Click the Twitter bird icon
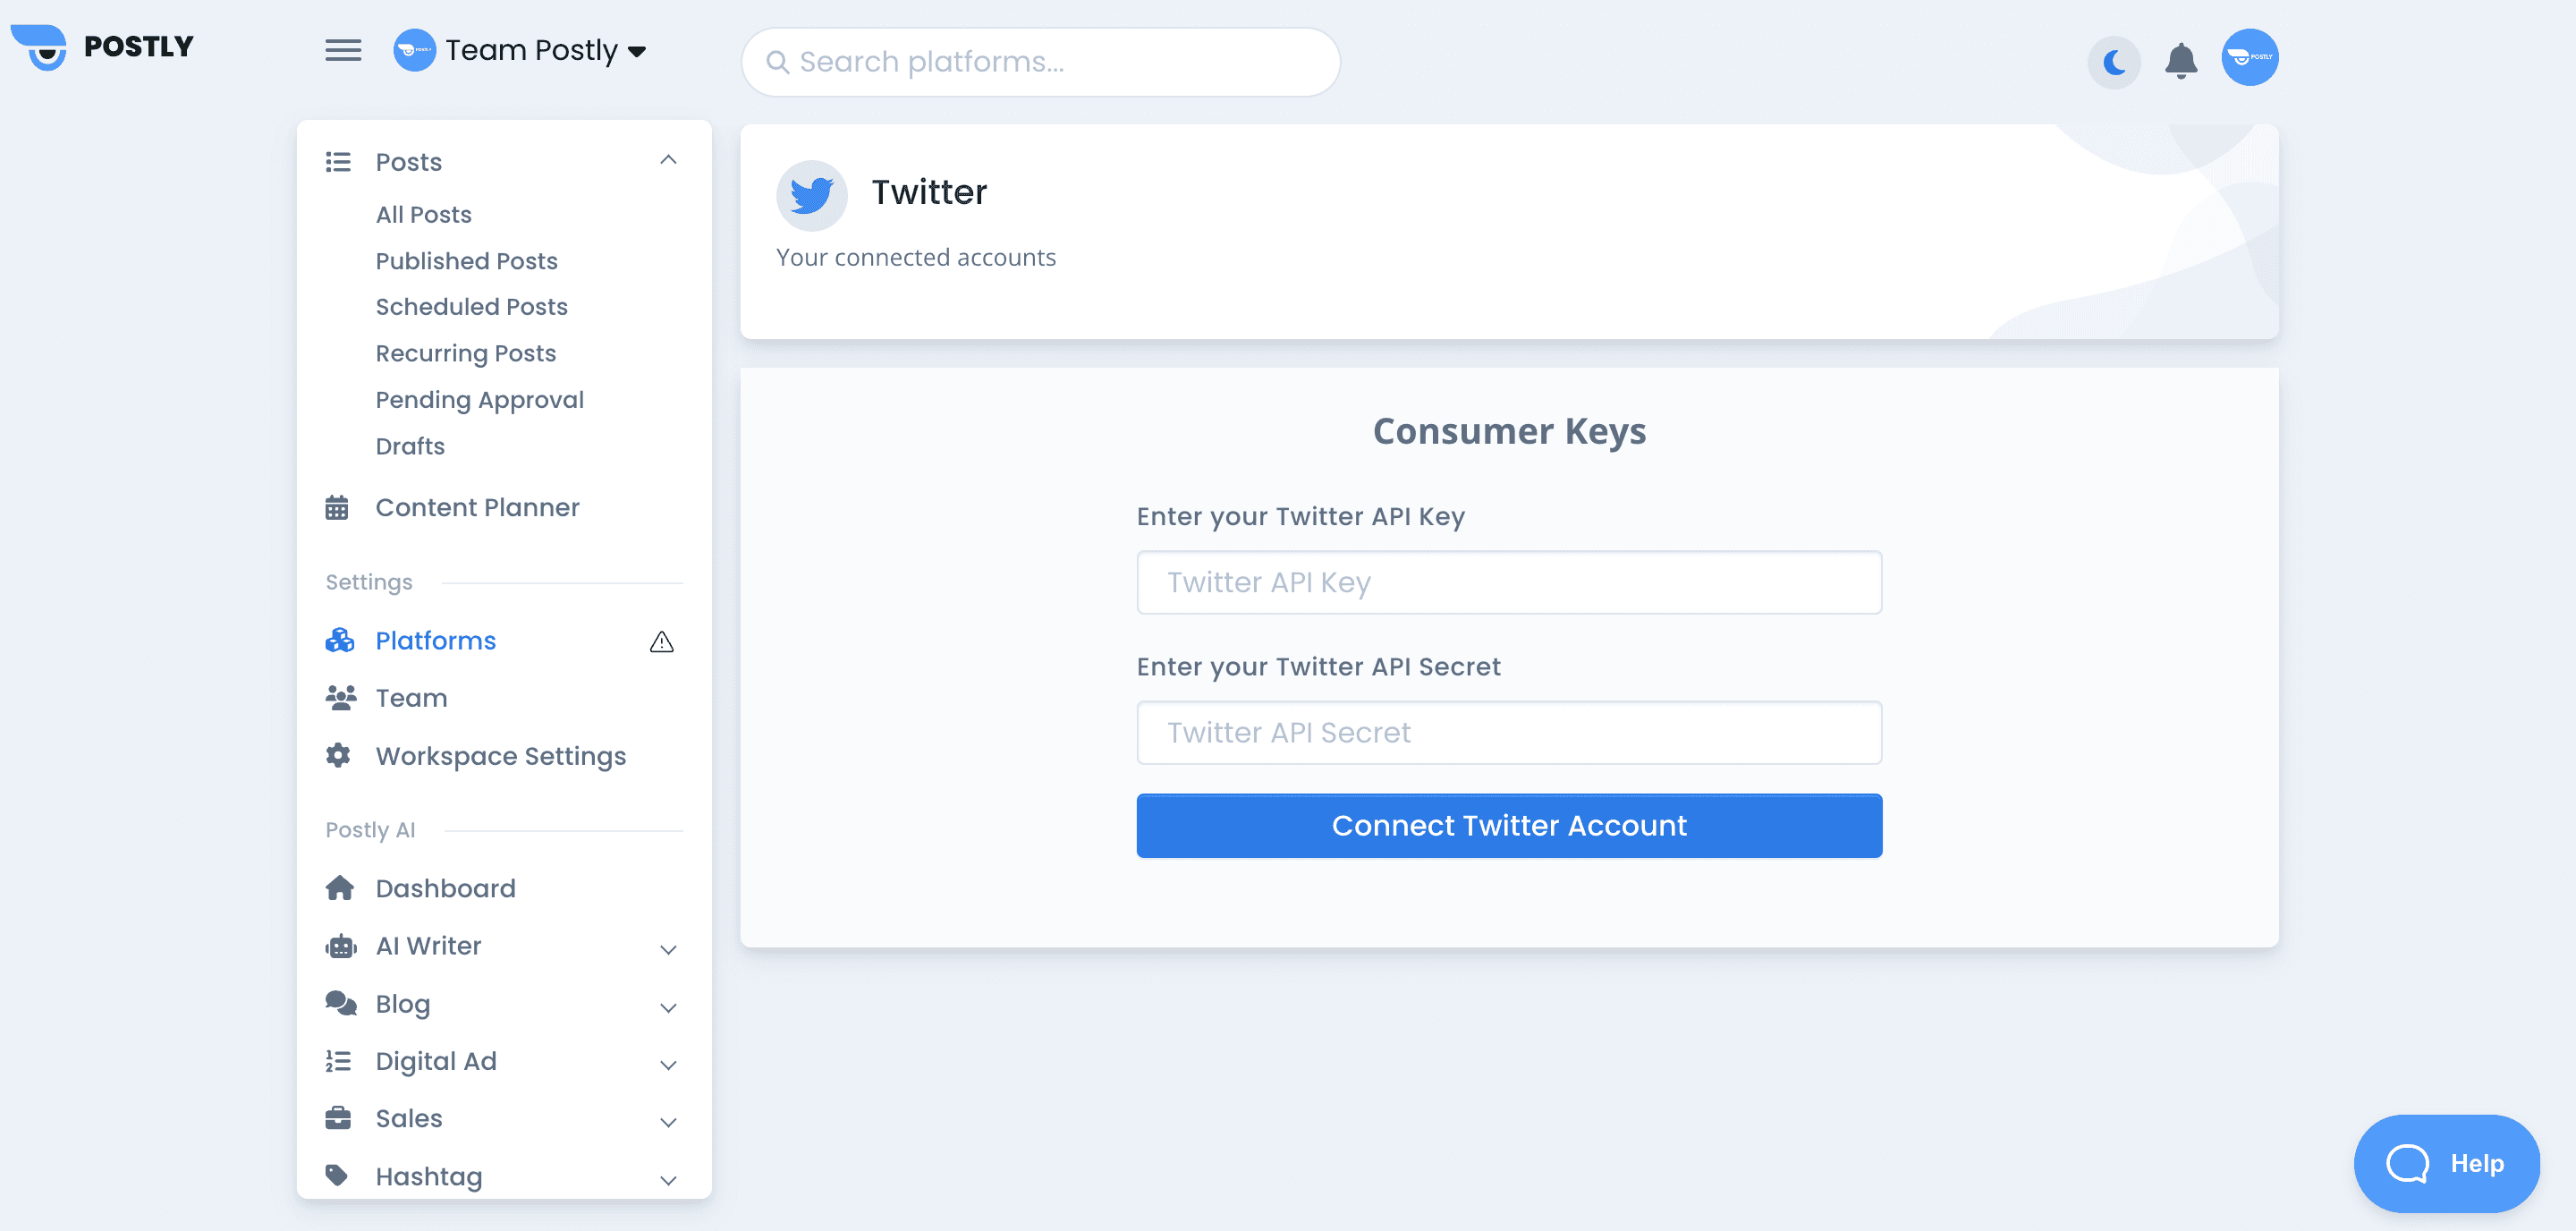The width and height of the screenshot is (2576, 1231). point(811,195)
